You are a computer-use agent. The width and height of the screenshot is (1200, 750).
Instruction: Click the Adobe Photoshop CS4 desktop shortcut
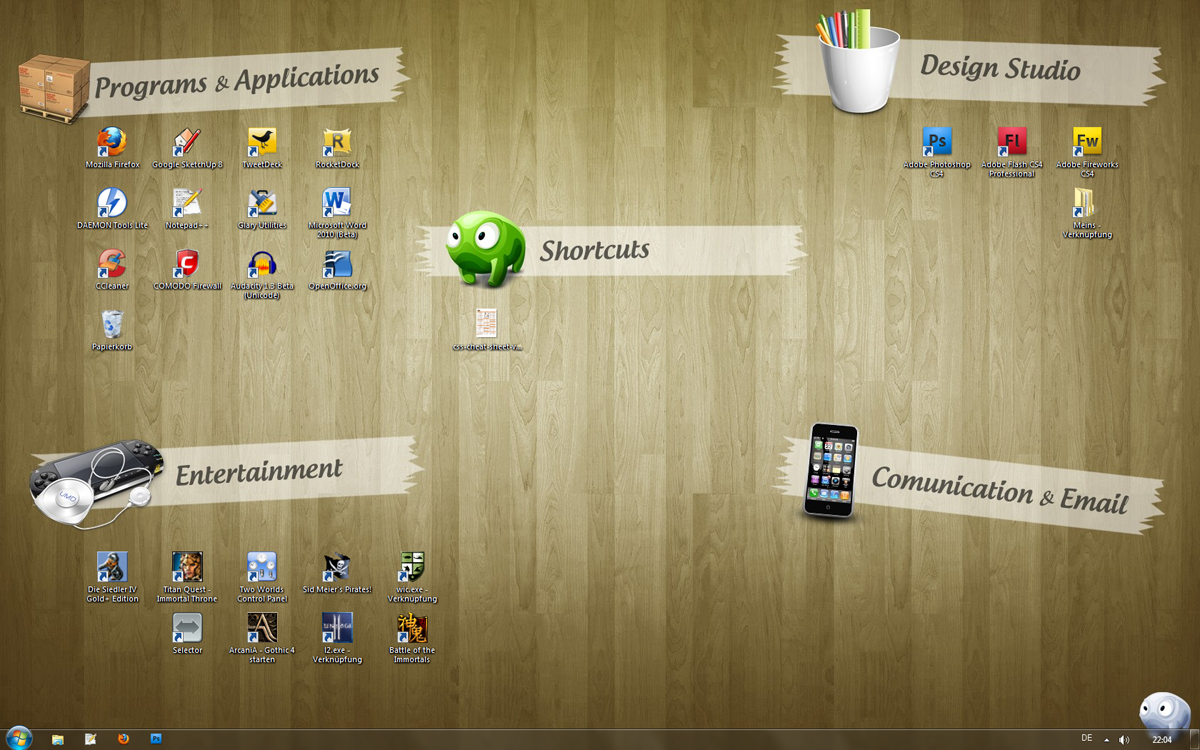pyautogui.click(x=937, y=142)
